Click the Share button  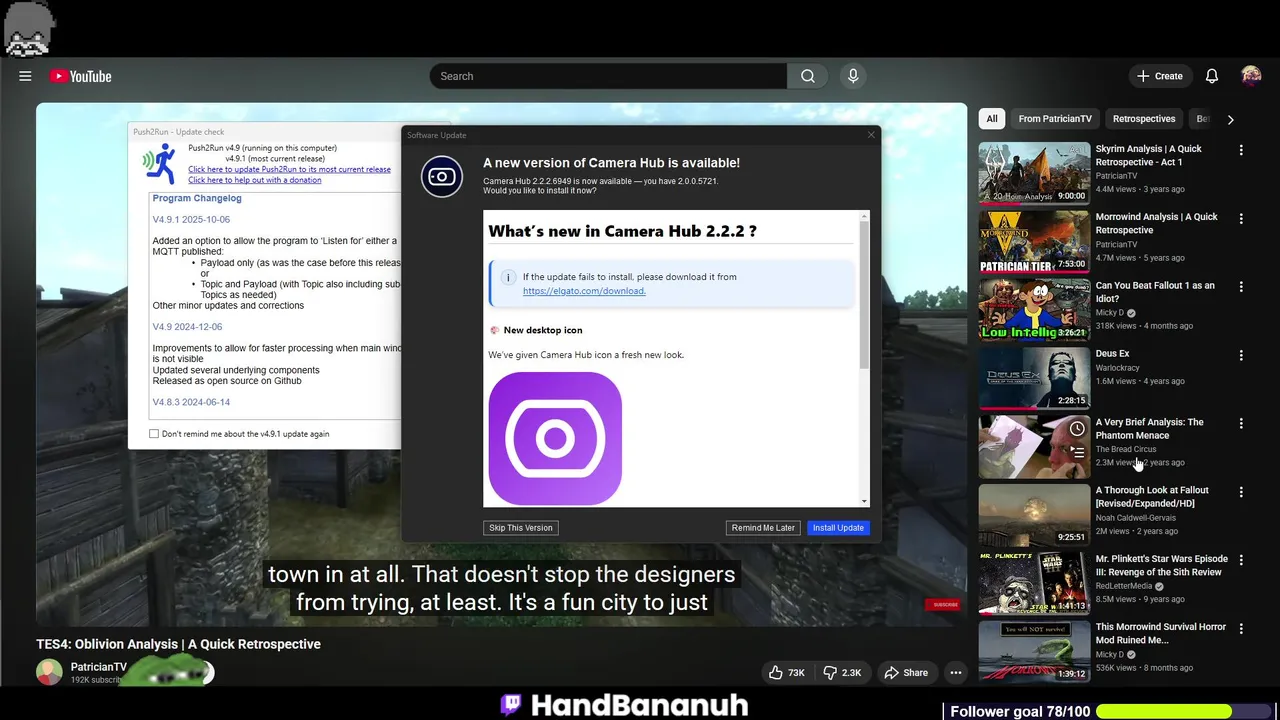pyautogui.click(x=906, y=673)
